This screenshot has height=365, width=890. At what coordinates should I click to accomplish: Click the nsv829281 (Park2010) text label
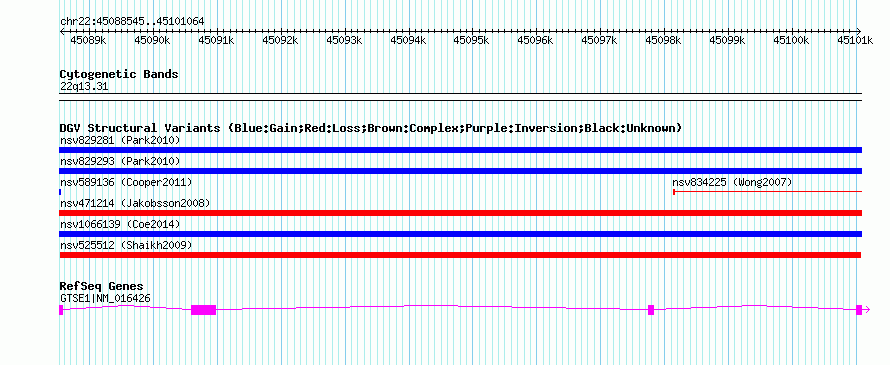click(120, 140)
